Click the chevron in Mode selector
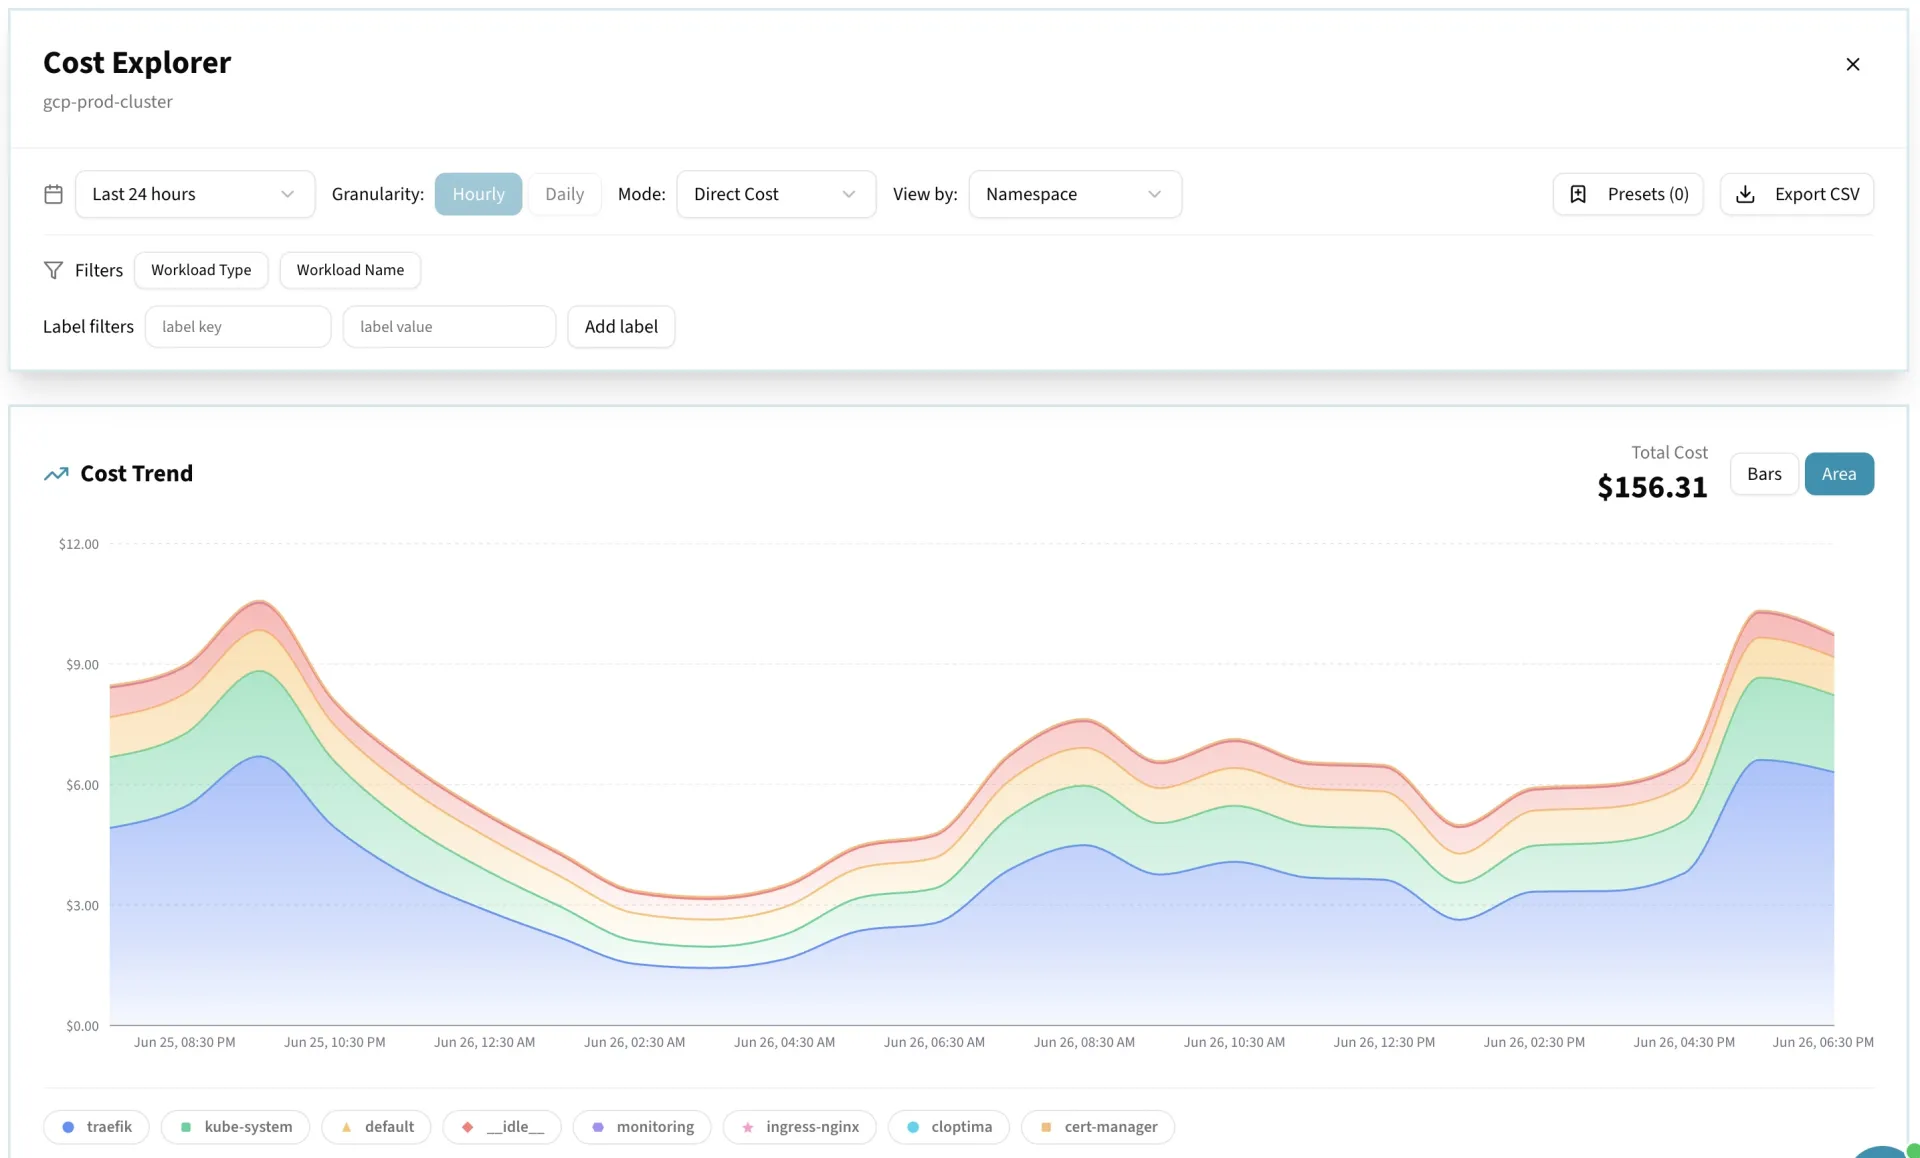The height and width of the screenshot is (1158, 1920). coord(849,194)
